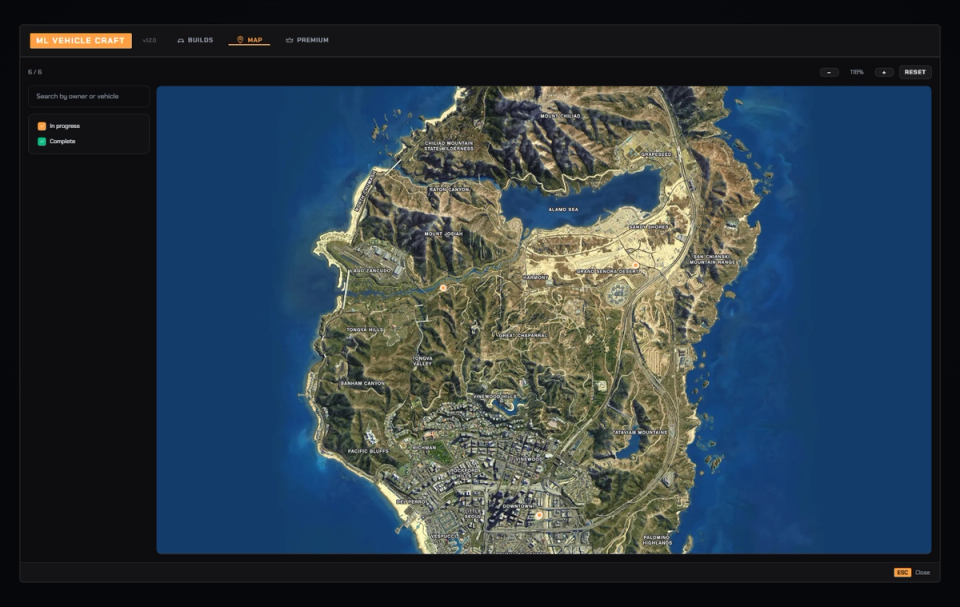The width and height of the screenshot is (960, 607).
Task: Click the Vinewood Hills map label
Action: 495,397
